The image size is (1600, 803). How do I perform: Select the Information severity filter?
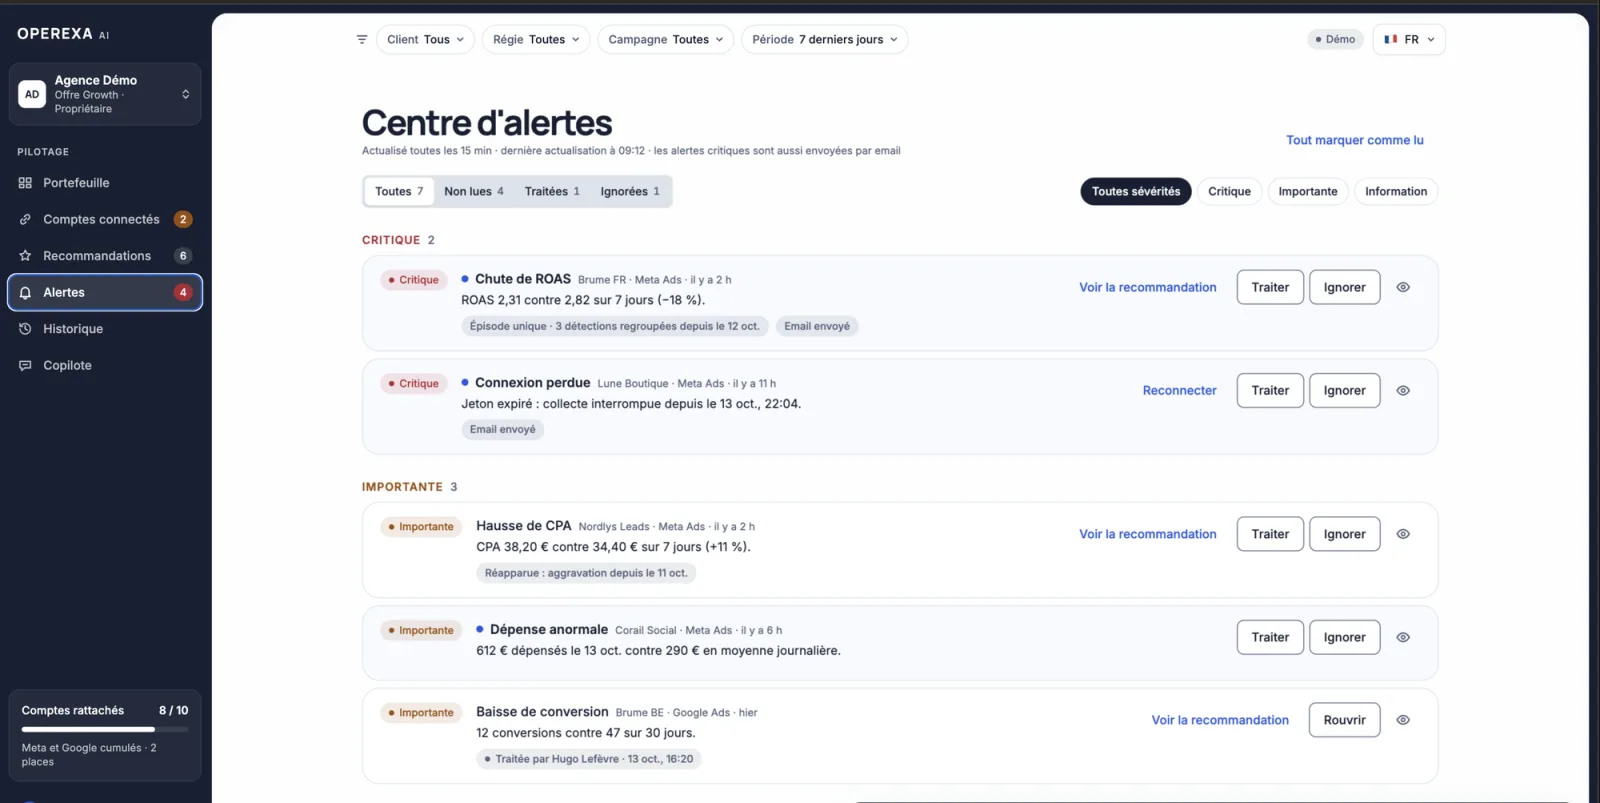(1396, 191)
